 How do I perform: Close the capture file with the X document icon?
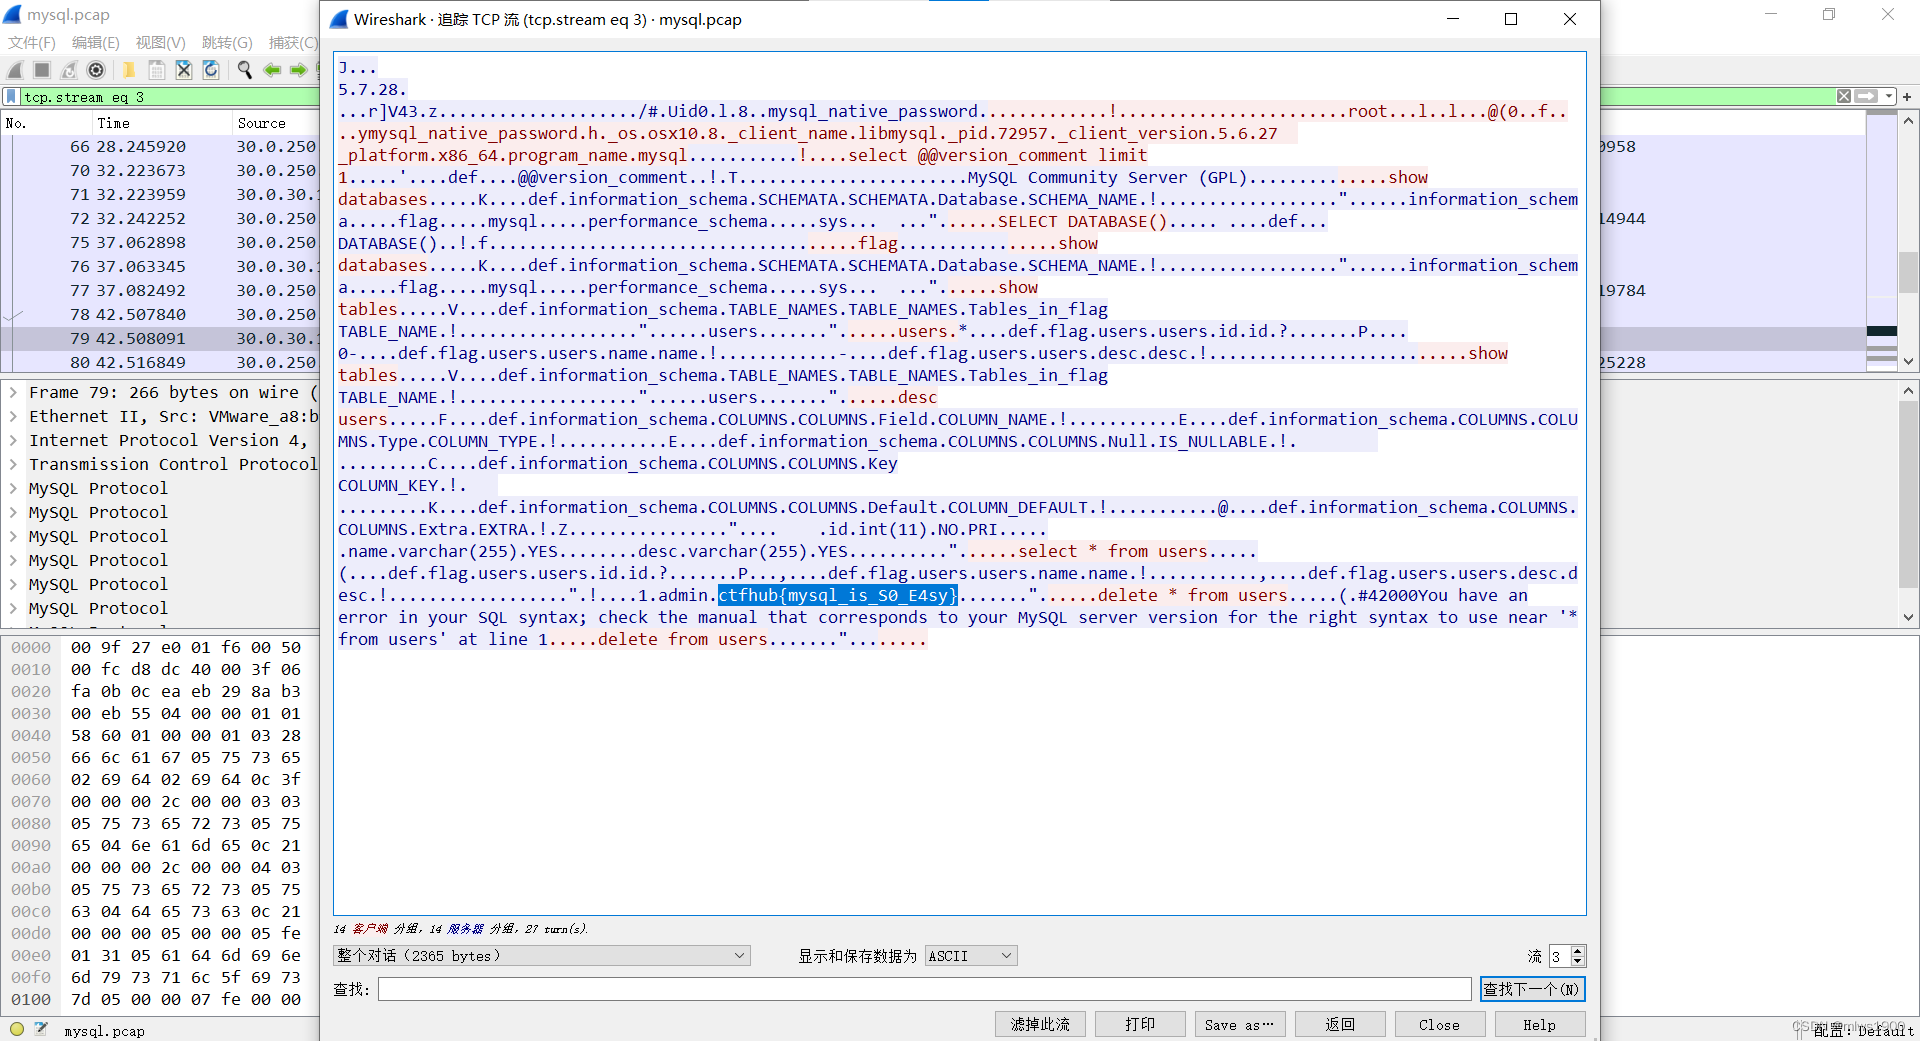(x=183, y=70)
